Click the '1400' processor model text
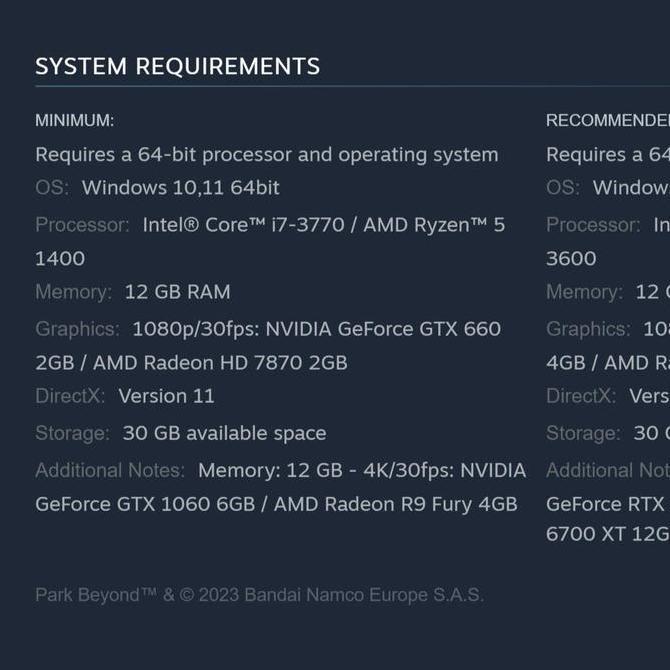Viewport: 670px width, 670px height. pos(60,259)
